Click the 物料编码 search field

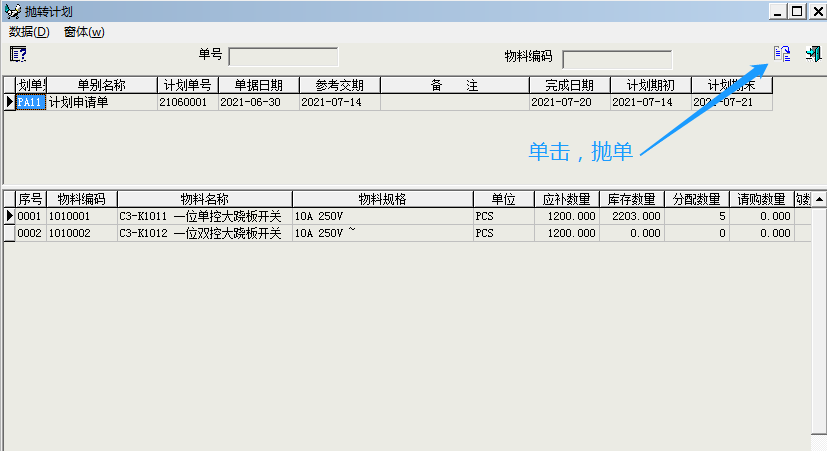point(617,59)
